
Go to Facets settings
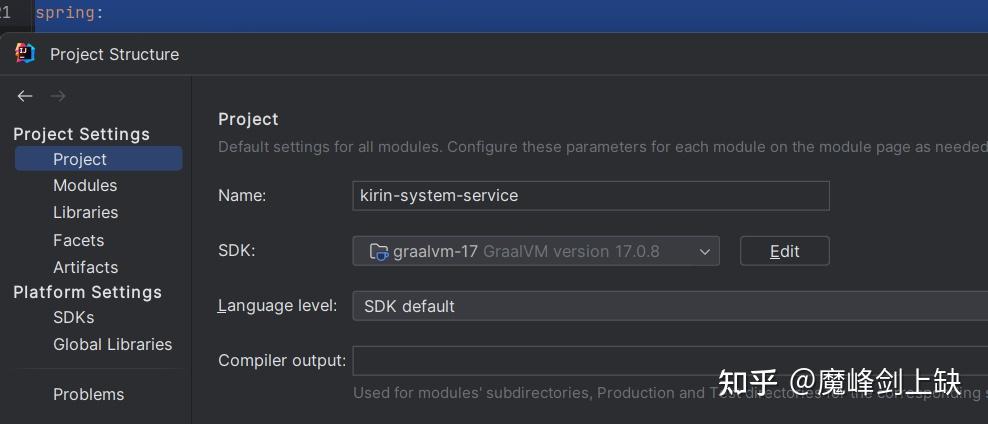pyautogui.click(x=78, y=240)
